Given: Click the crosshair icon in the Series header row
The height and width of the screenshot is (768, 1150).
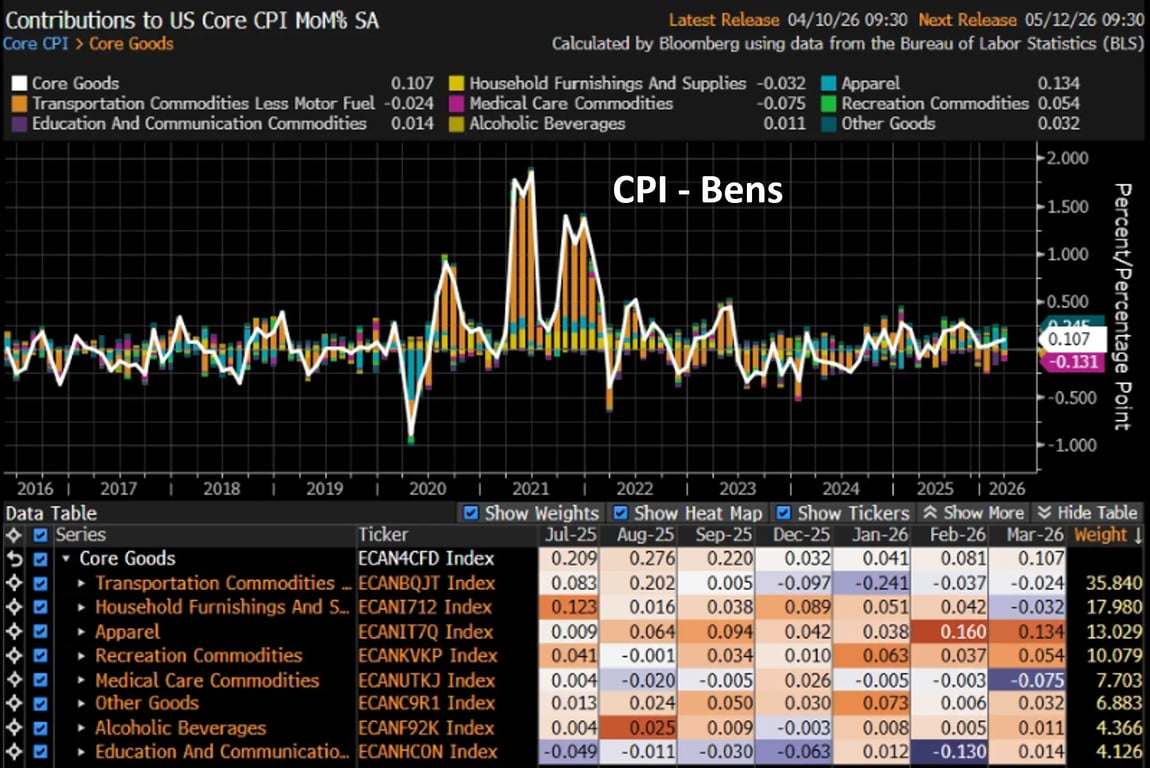Looking at the screenshot, I should [13, 535].
